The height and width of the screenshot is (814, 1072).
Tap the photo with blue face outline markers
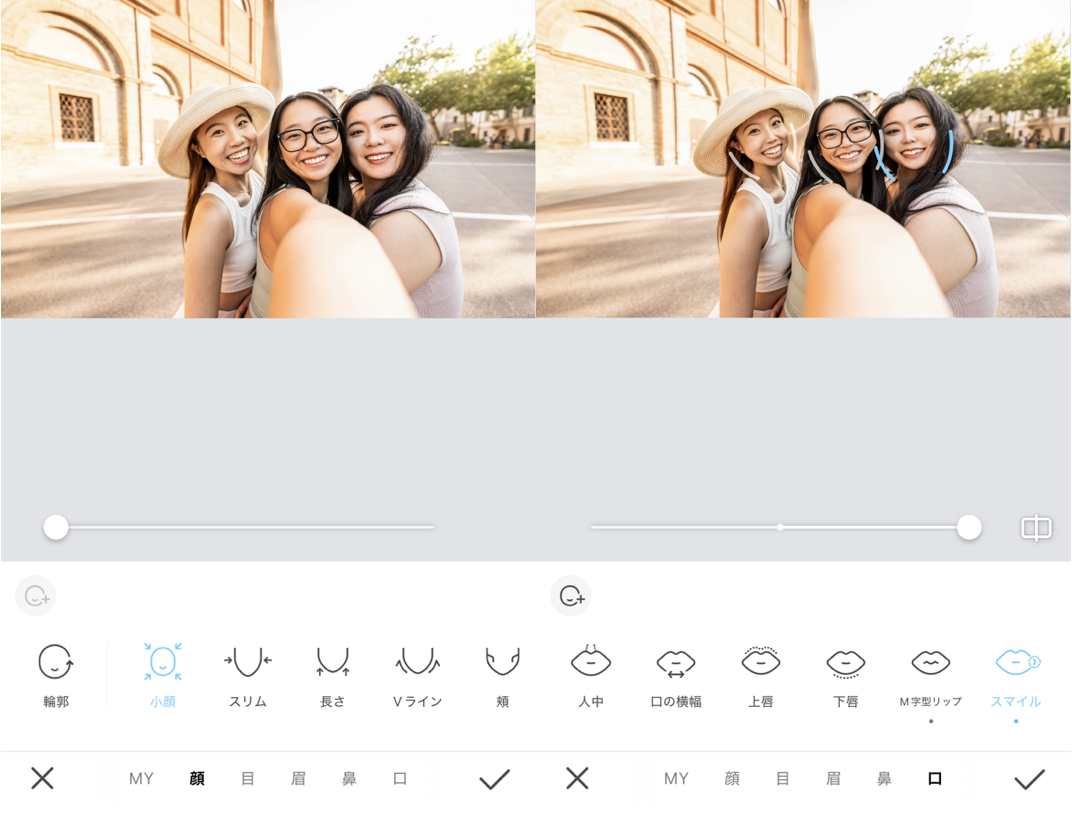(803, 160)
